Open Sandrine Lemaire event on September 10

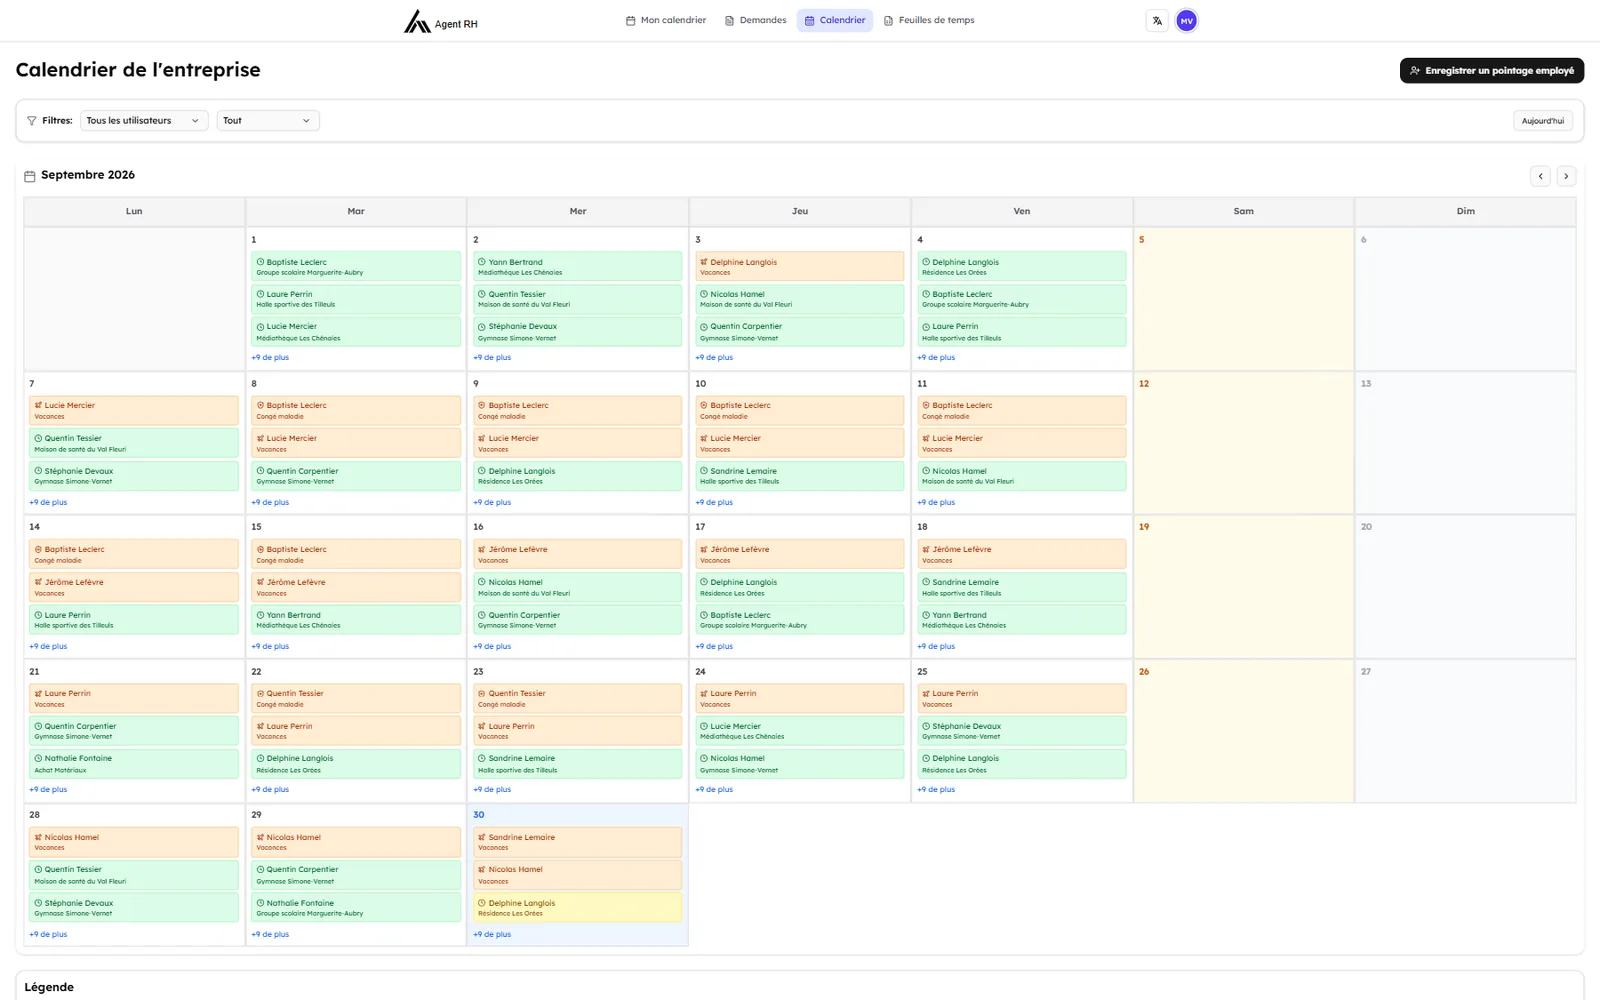(800, 476)
